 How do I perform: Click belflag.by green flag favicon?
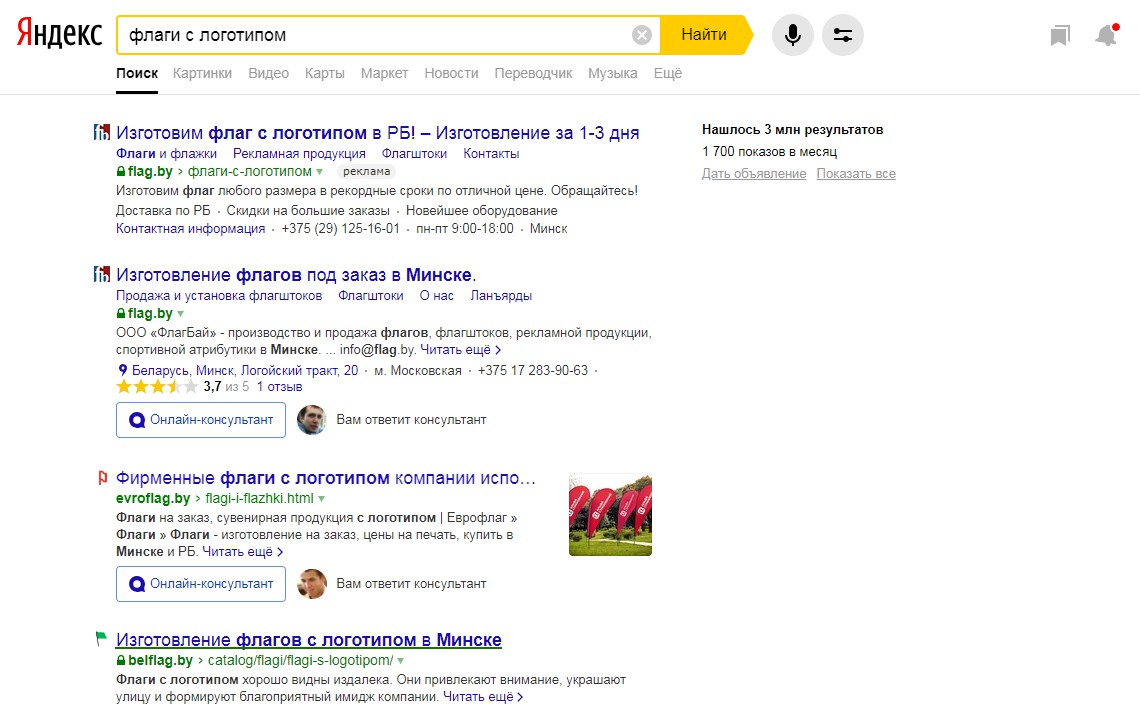(101, 638)
